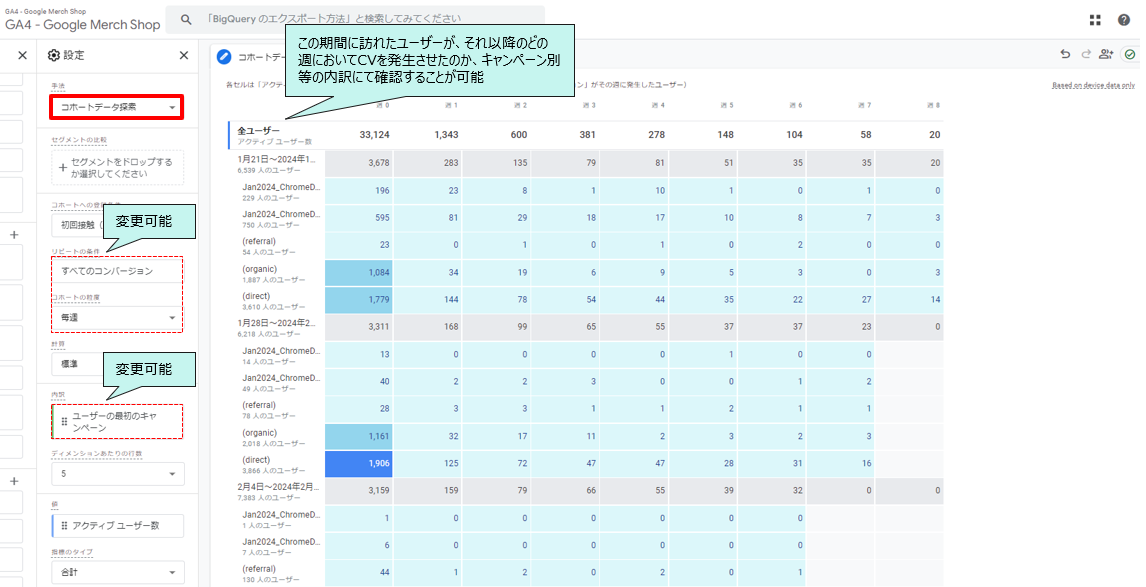Screen dimensions: 1146x587
Task: Open the help question mark icon
Action: point(1123,20)
